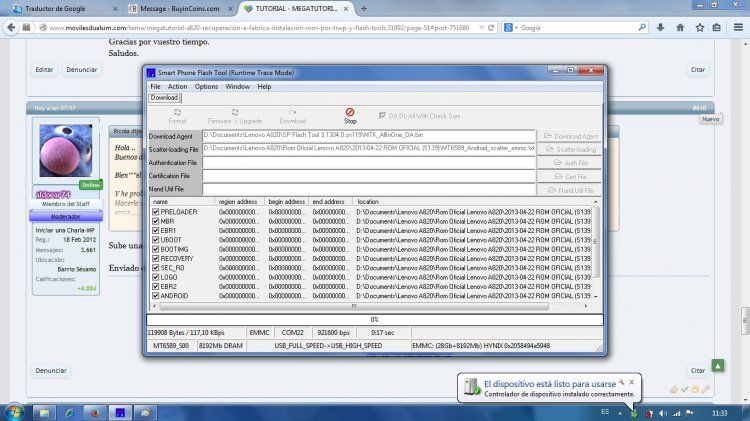Uncheck the PRELOADER partition checkbox
Viewport: 750px width, 421px height.
tap(155, 212)
